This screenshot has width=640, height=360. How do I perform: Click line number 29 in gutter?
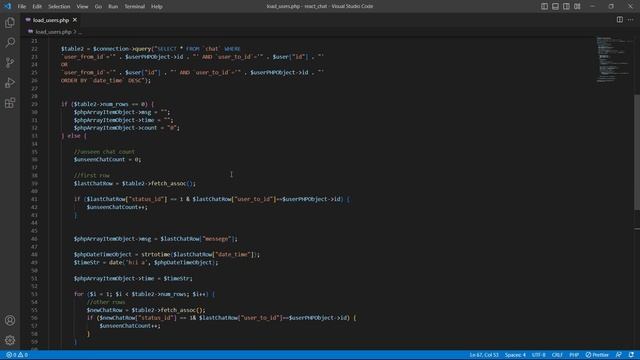tap(35, 104)
